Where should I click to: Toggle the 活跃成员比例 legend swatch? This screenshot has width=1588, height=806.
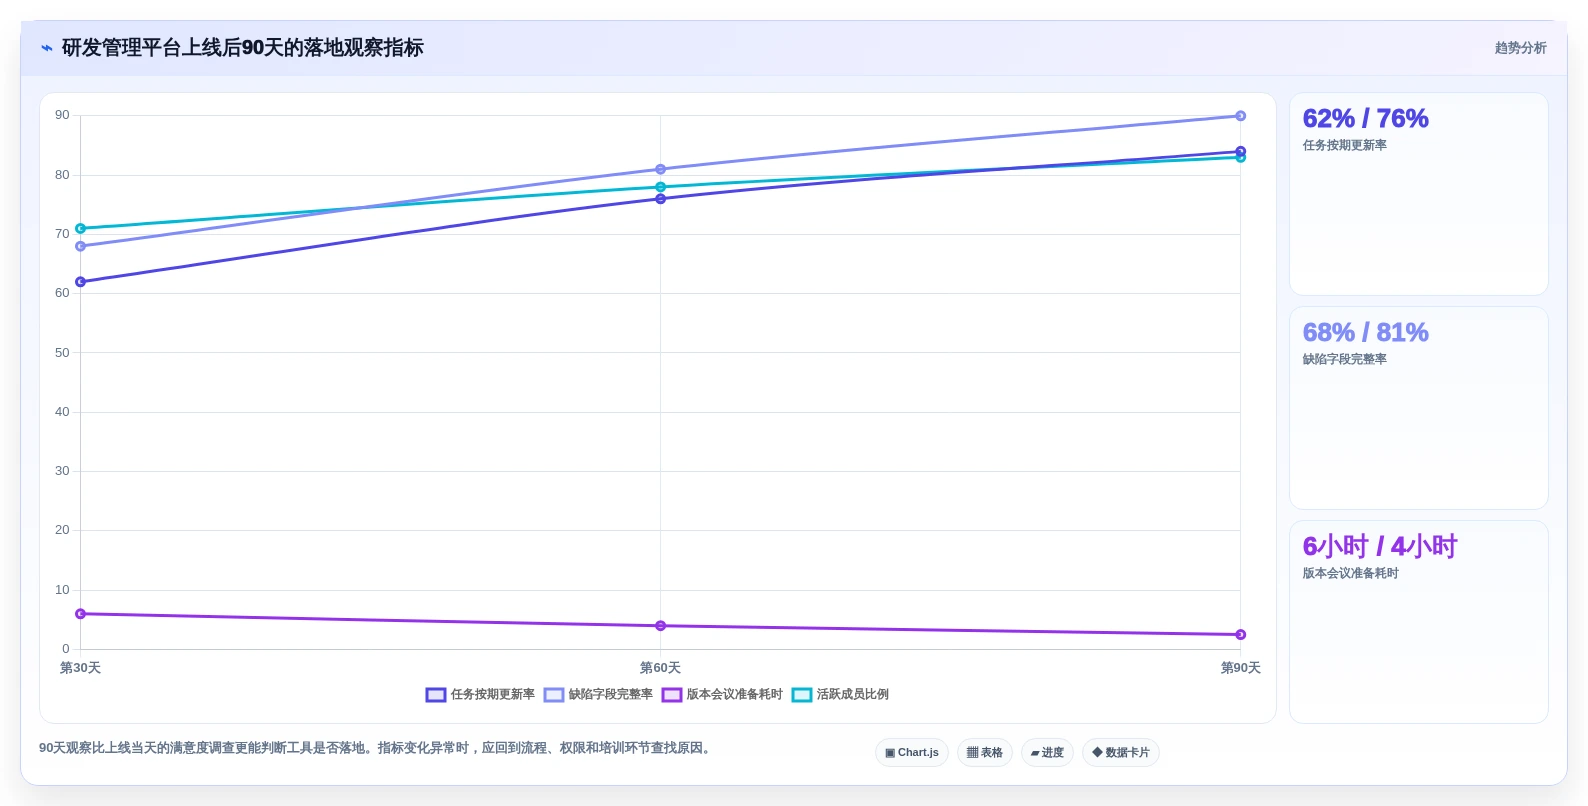point(802,695)
